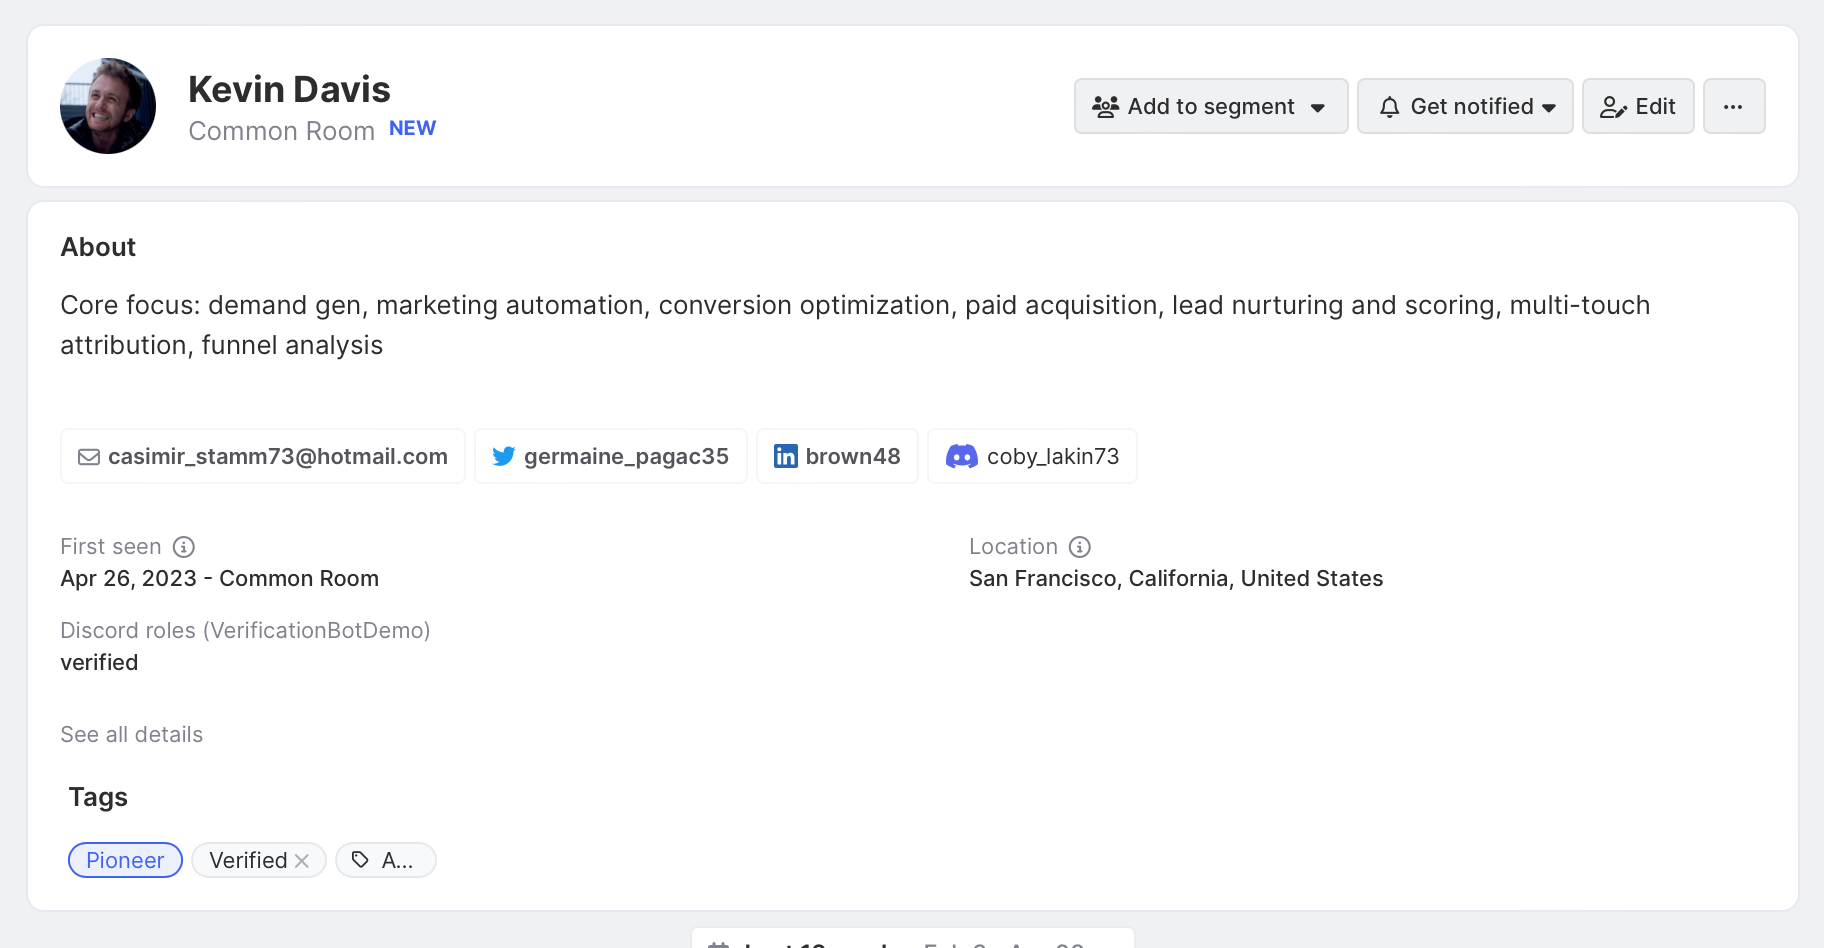Open the brown48 LinkedIn profile
1824x948 pixels.
tap(853, 457)
